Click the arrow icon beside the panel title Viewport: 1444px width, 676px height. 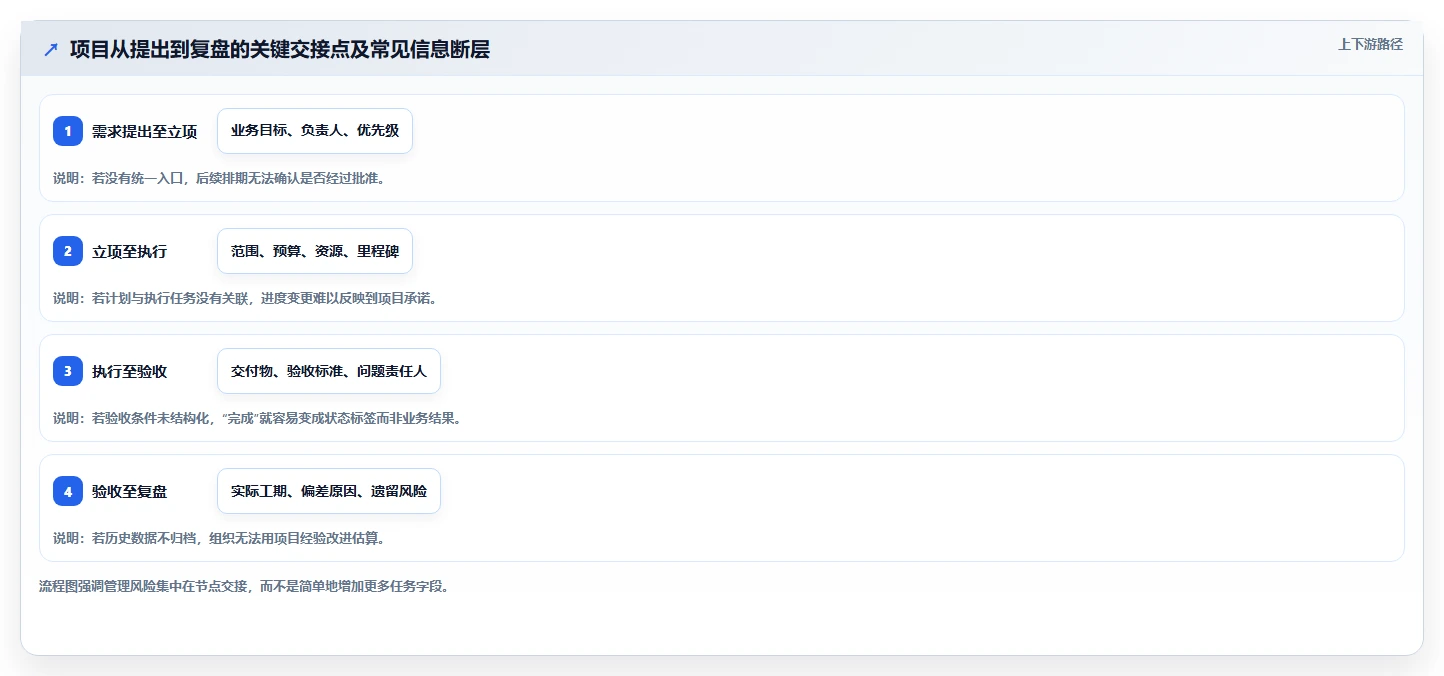[50, 50]
